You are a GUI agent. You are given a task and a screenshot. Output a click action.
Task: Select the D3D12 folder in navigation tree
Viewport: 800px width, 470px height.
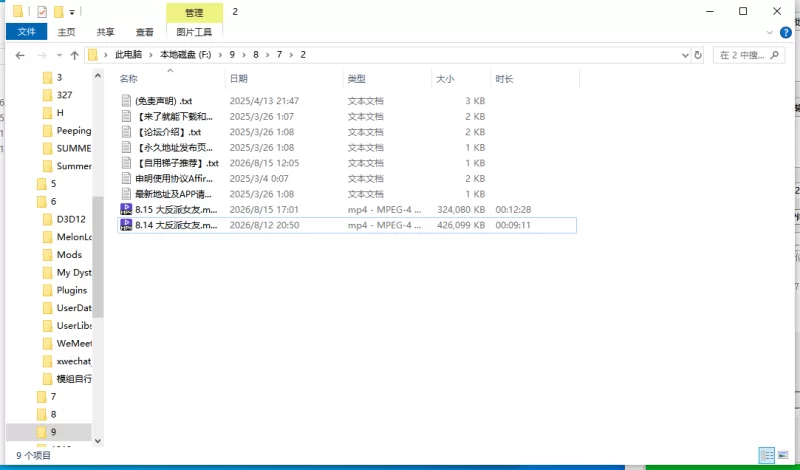click(x=71, y=219)
